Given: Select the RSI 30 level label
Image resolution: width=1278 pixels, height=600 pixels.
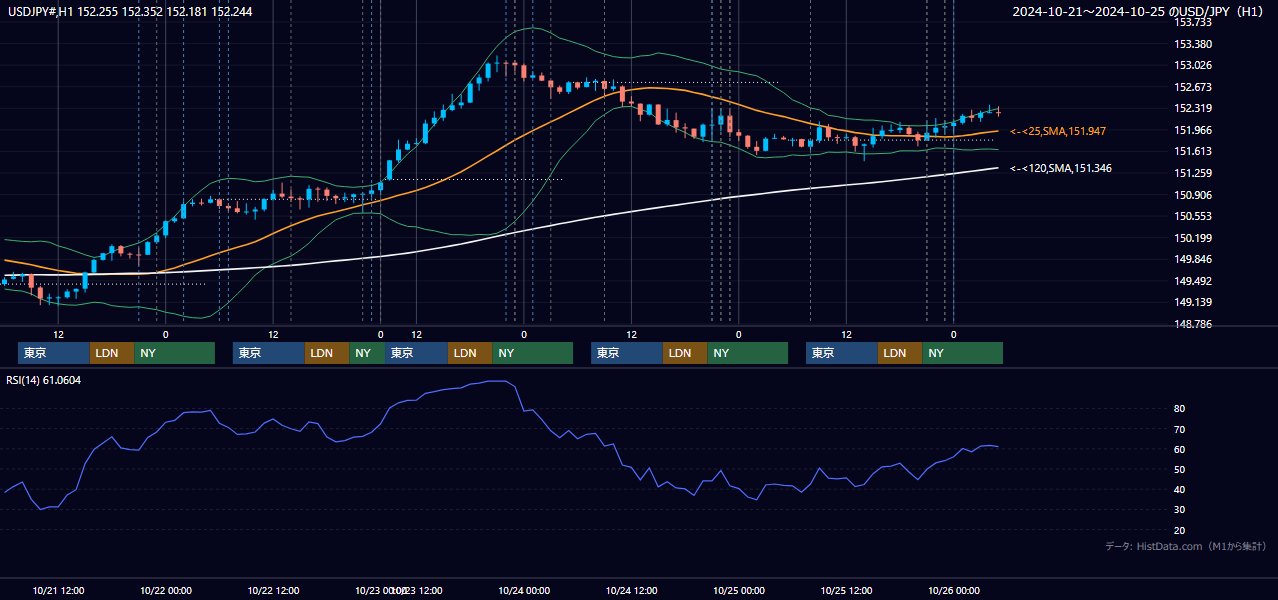Looking at the screenshot, I should (x=1180, y=509).
